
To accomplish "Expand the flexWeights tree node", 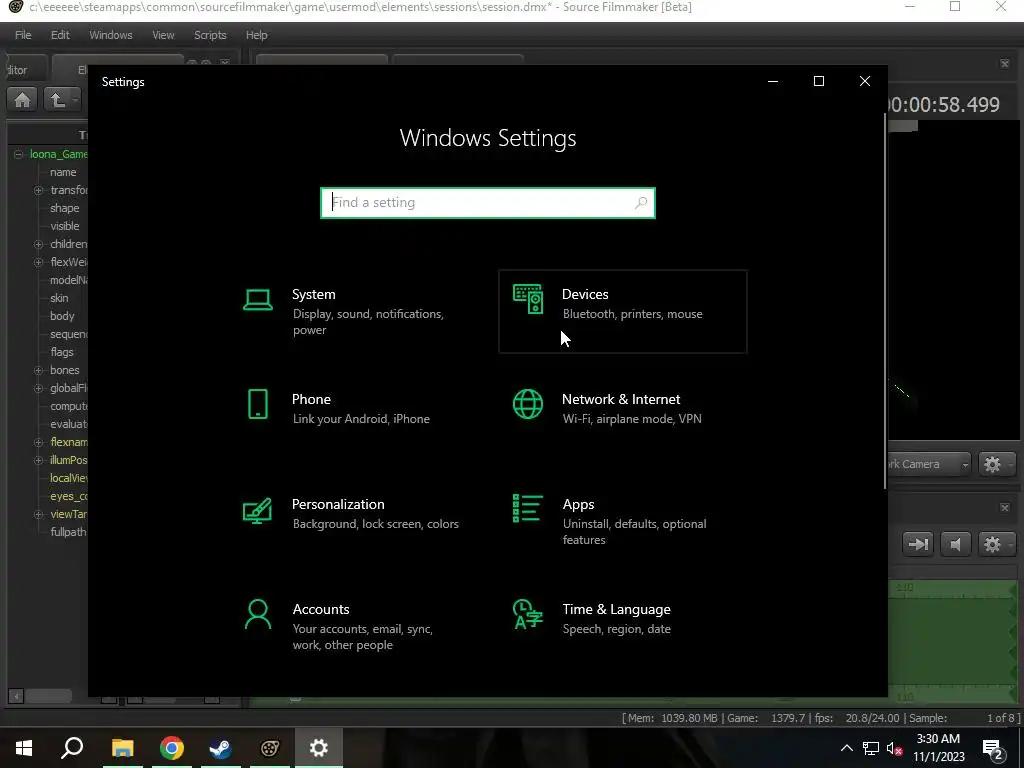I will (39, 262).
